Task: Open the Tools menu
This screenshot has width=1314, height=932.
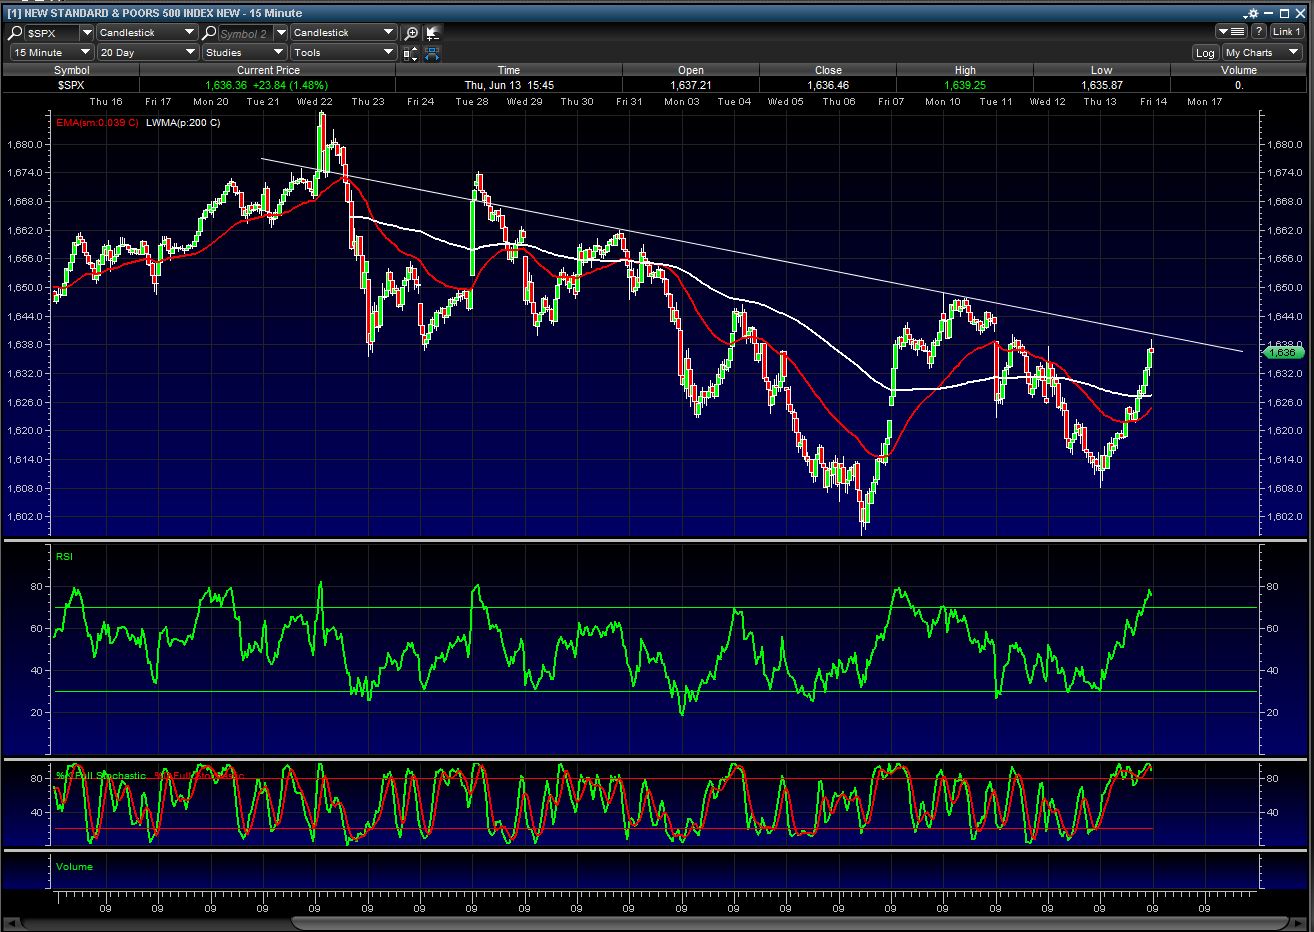Action: coord(344,52)
